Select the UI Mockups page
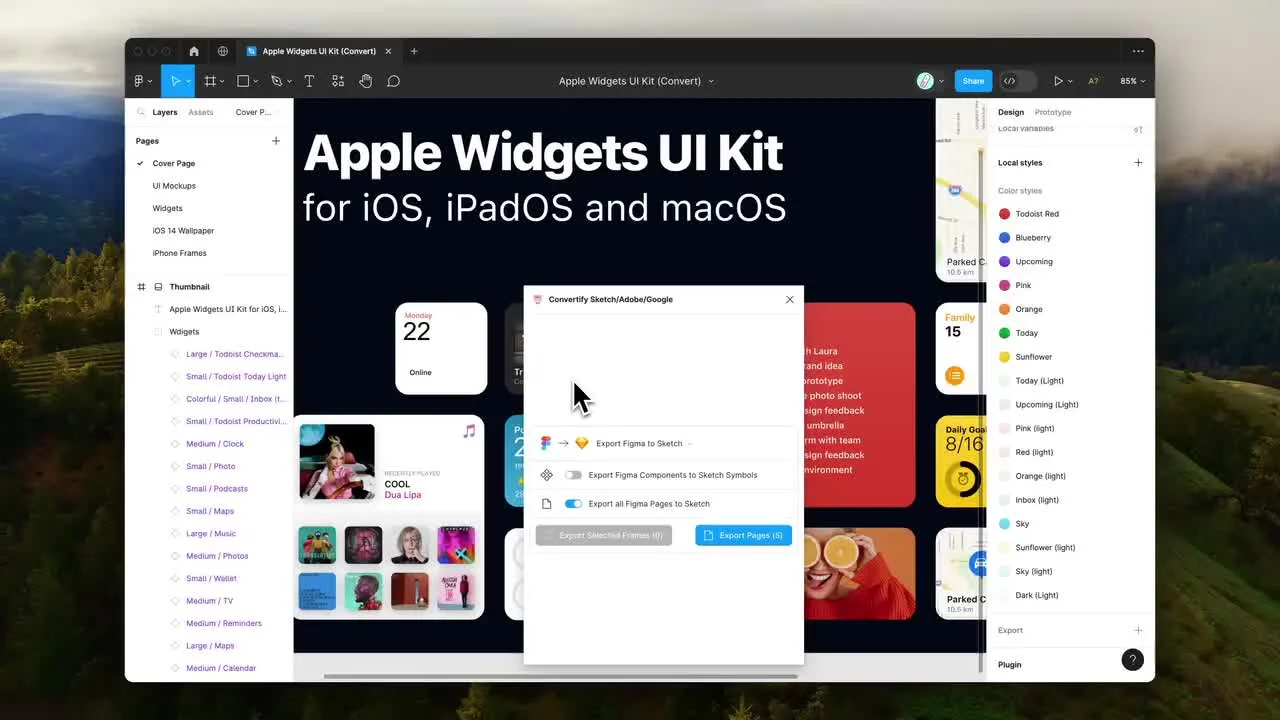This screenshot has height=720, width=1280. pyautogui.click(x=174, y=186)
